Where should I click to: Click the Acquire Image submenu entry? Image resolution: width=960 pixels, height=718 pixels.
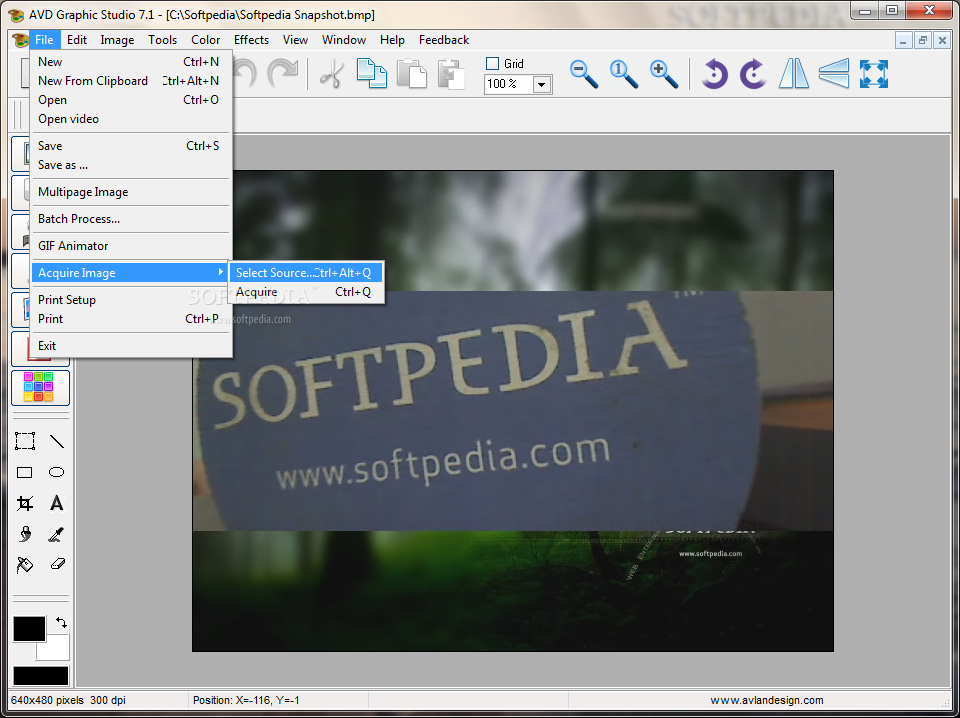tap(131, 272)
